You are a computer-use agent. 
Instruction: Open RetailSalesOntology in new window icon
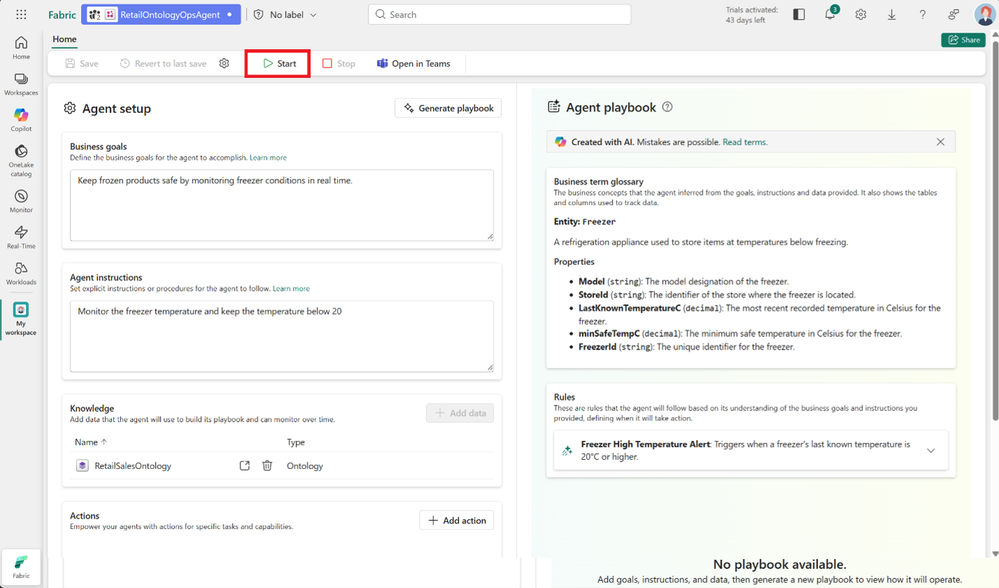point(245,466)
